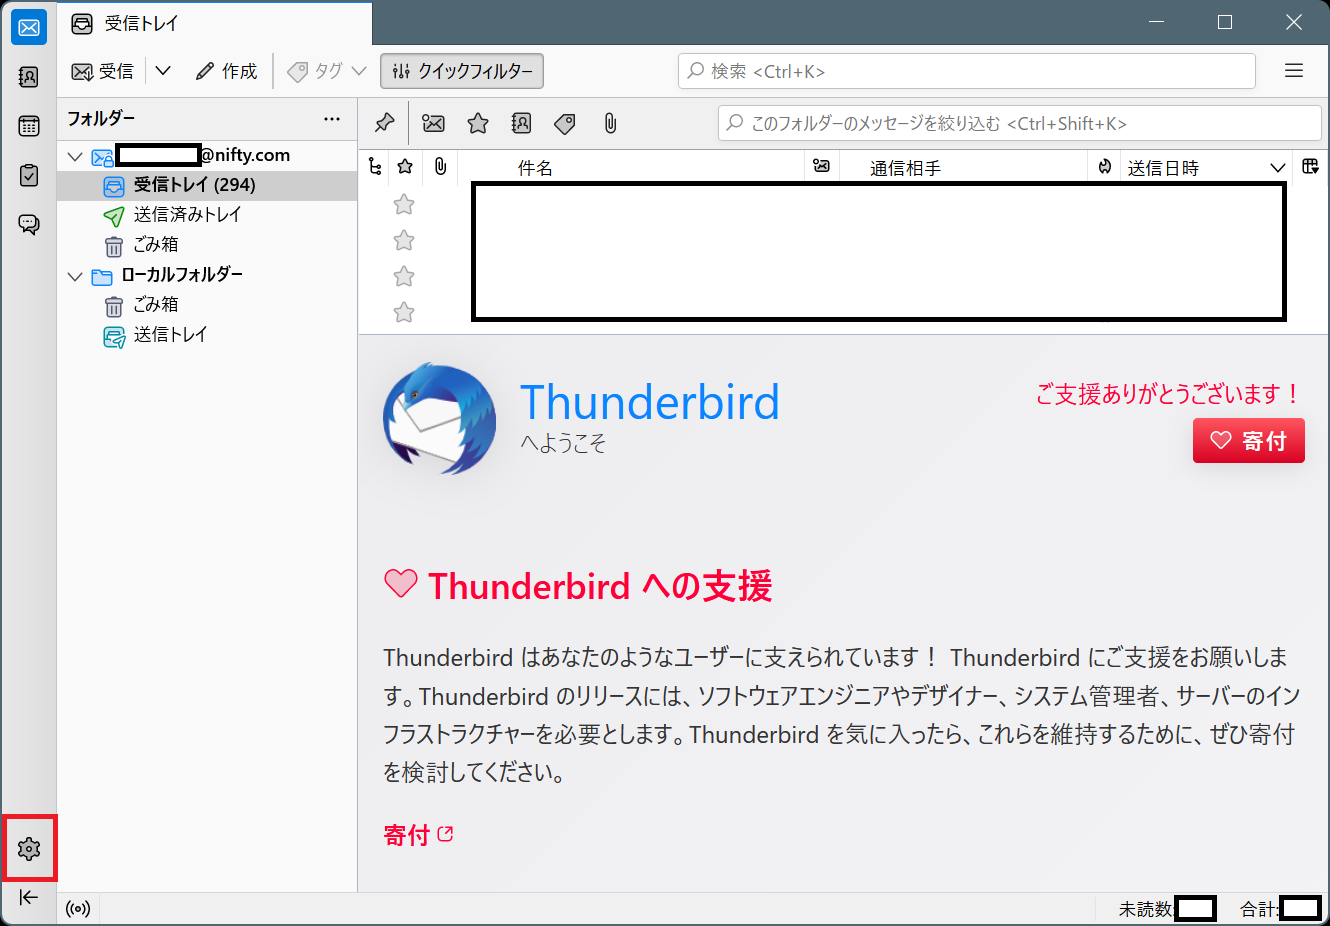This screenshot has height=926, width=1330.
Task: Click the 作成 compose button
Action: click(x=227, y=71)
